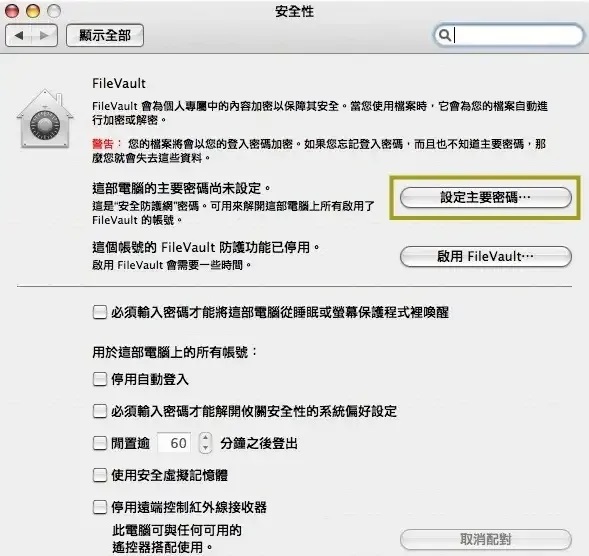Toggle 使用安全虛擬記憶體 checkbox
The height and width of the screenshot is (556, 589).
click(100, 475)
